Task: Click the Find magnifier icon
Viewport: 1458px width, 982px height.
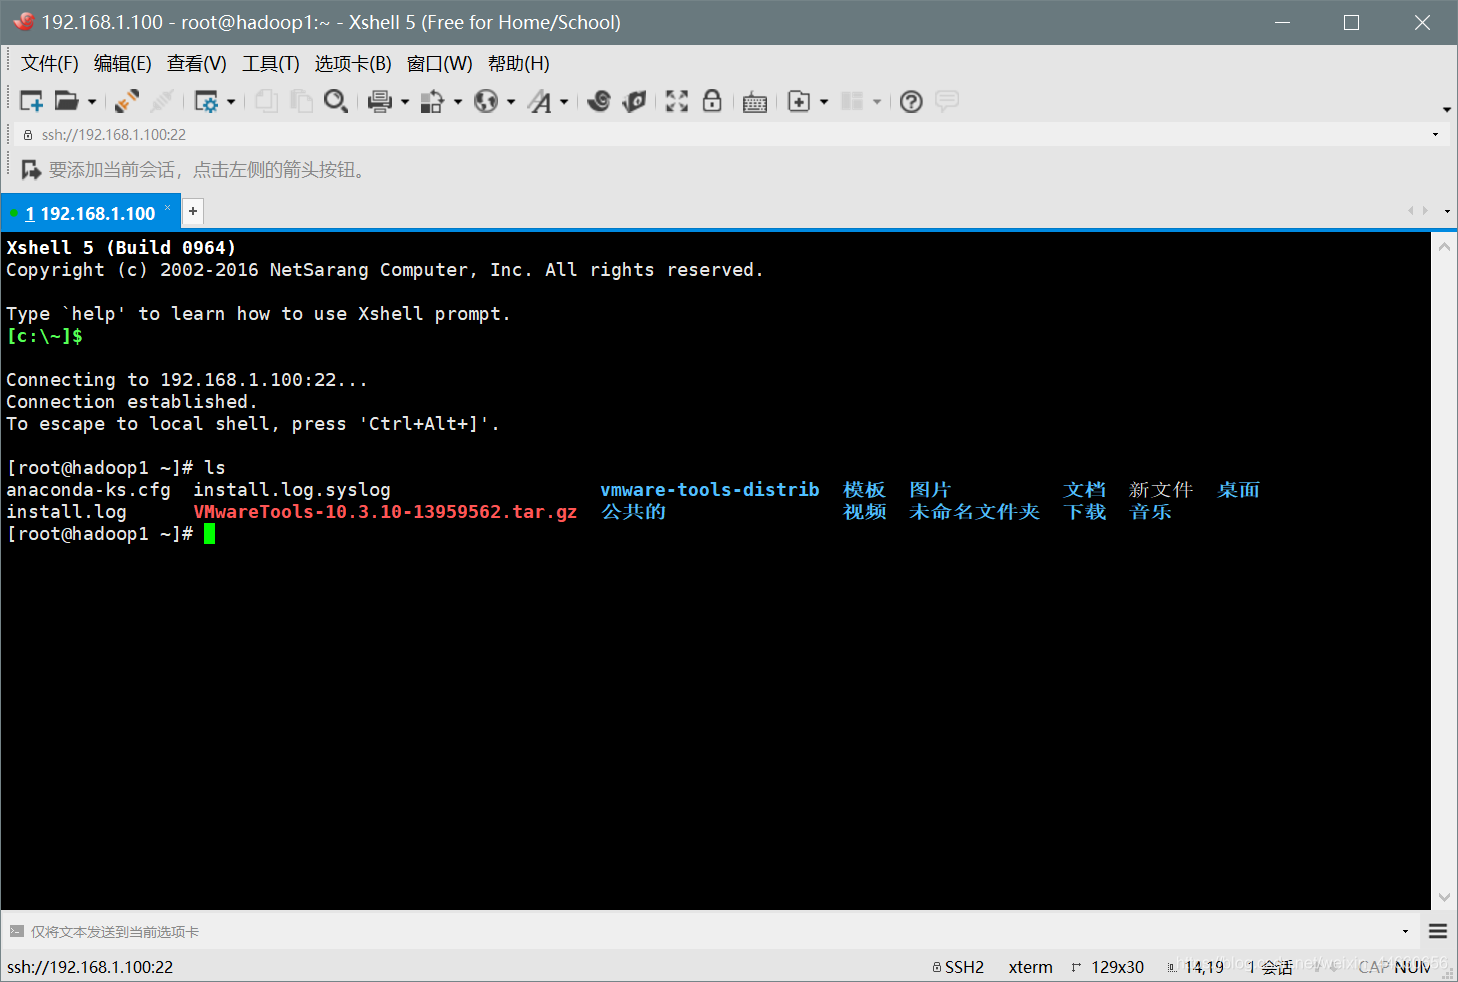Action: (336, 101)
